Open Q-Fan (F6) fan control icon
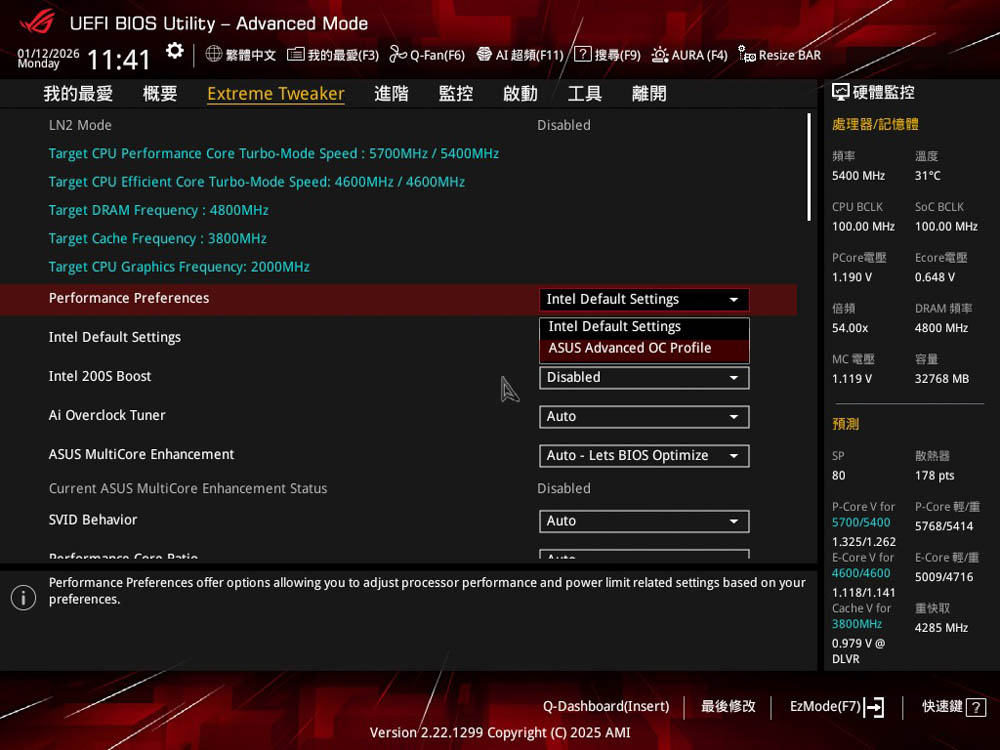Viewport: 1000px width, 750px height. pos(398,54)
